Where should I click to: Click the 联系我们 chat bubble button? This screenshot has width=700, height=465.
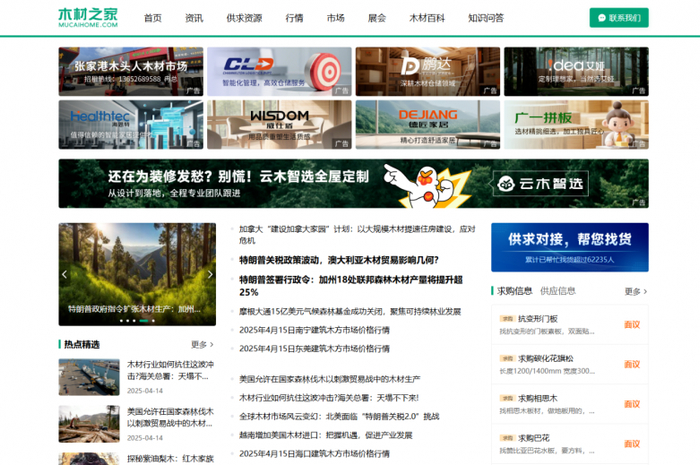(619, 18)
